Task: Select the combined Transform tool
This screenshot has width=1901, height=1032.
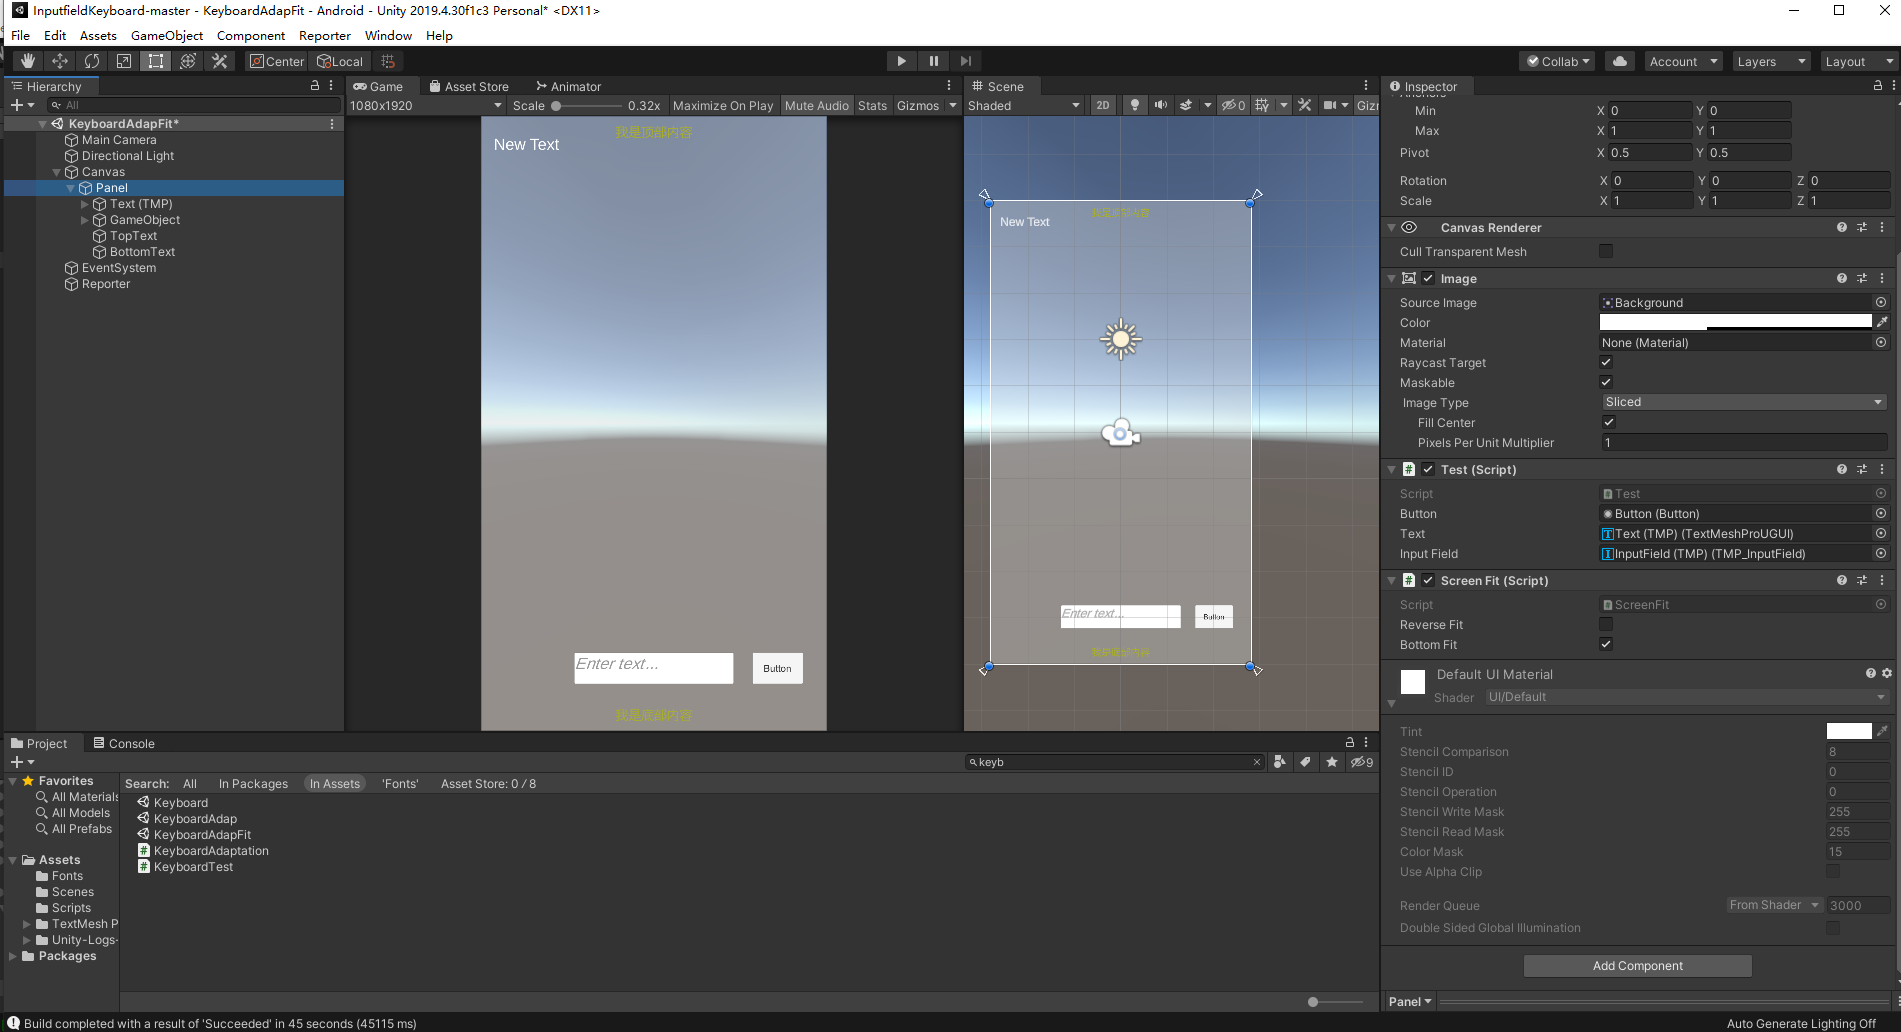Action: coord(188,61)
